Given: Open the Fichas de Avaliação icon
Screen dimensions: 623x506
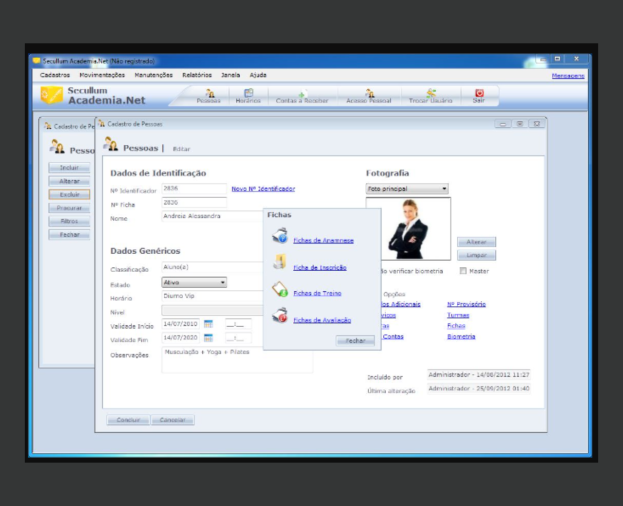Looking at the screenshot, I should point(280,315).
